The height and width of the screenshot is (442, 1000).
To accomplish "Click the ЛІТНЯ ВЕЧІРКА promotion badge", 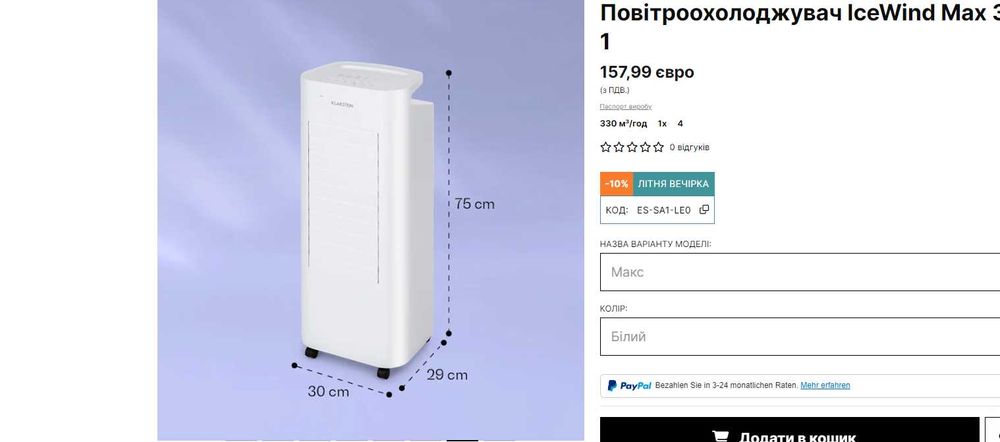I will (x=673, y=184).
